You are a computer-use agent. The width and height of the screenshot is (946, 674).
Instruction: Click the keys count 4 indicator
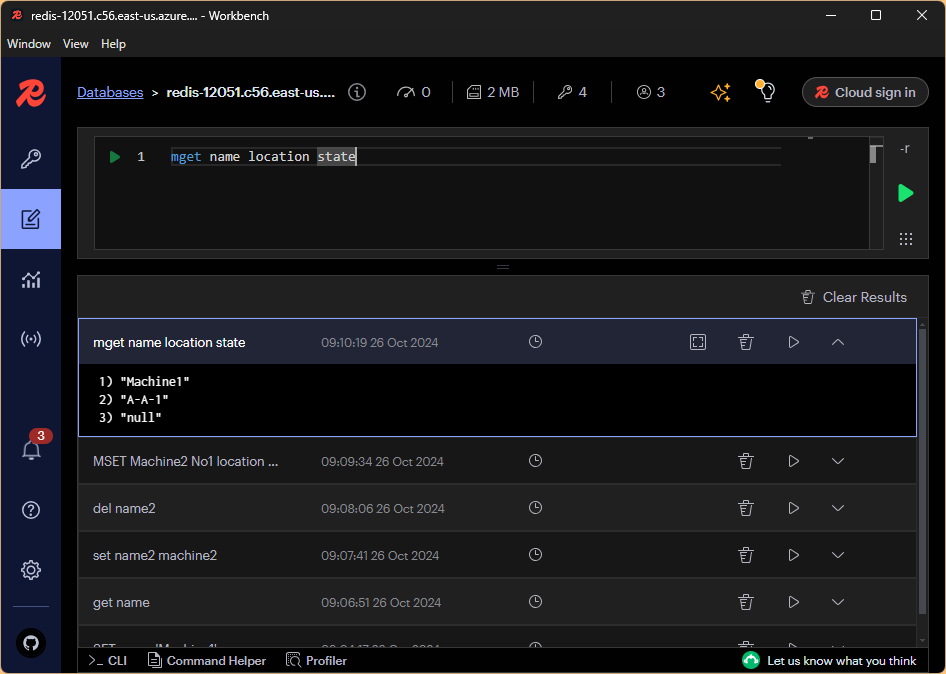point(572,92)
